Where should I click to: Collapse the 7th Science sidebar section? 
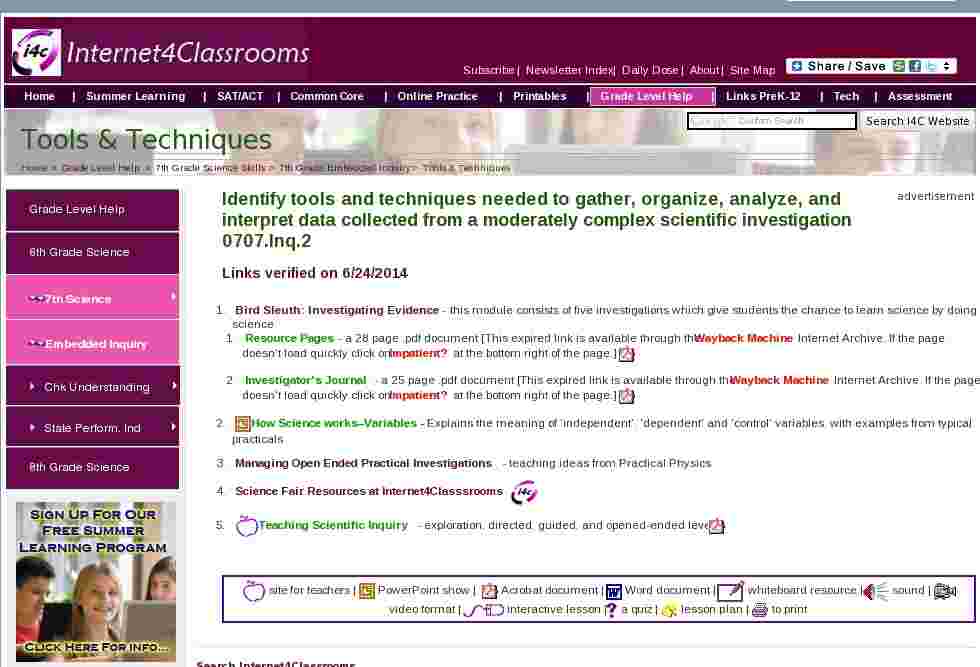coord(92,298)
